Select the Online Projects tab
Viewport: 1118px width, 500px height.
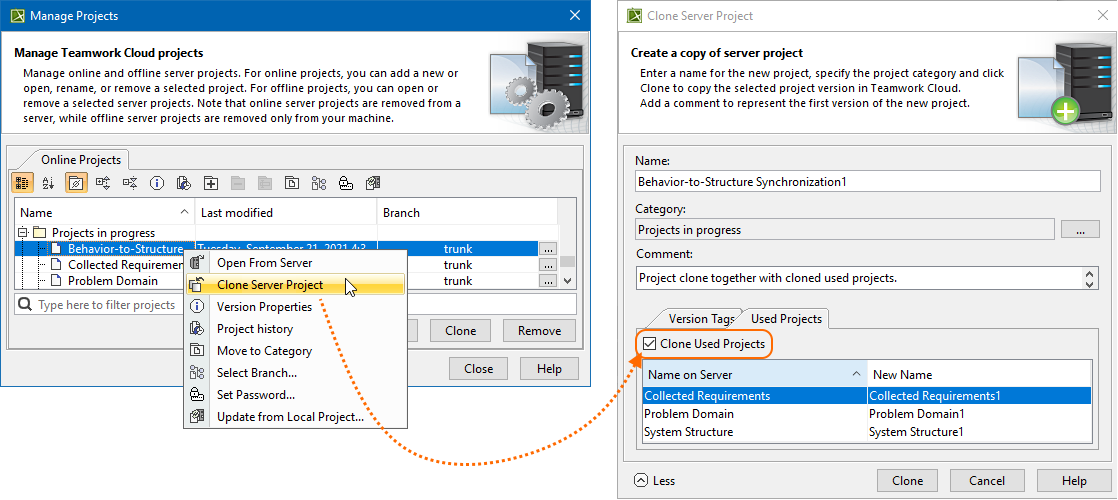click(x=81, y=160)
